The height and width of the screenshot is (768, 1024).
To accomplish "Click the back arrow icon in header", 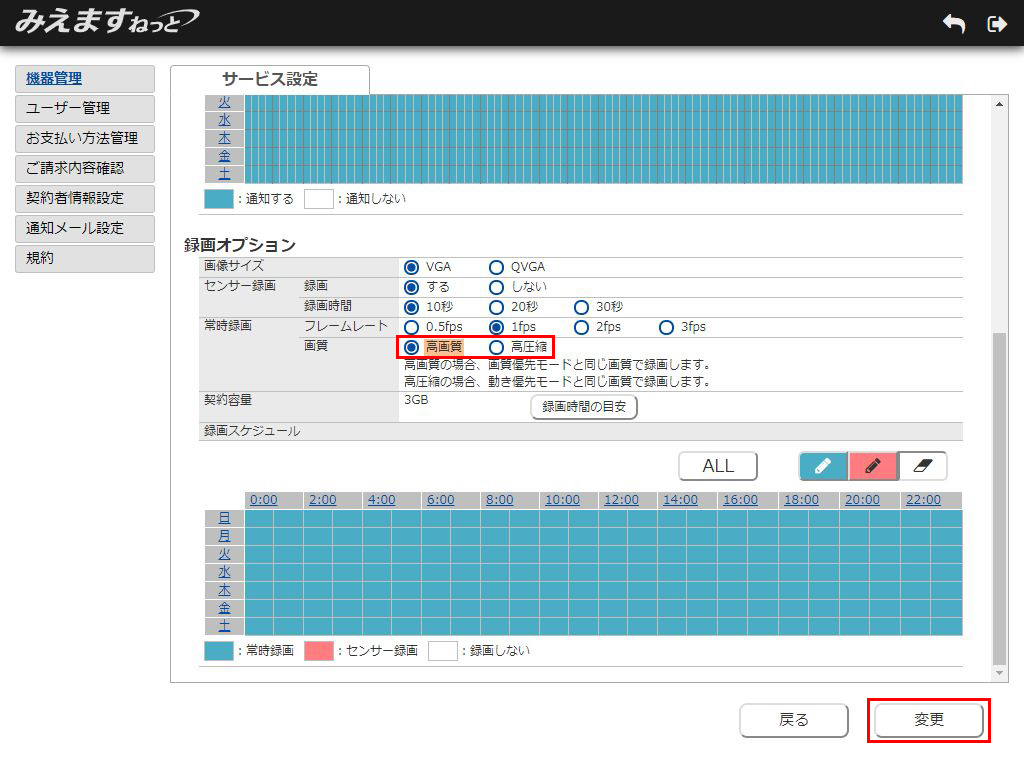I will [954, 24].
